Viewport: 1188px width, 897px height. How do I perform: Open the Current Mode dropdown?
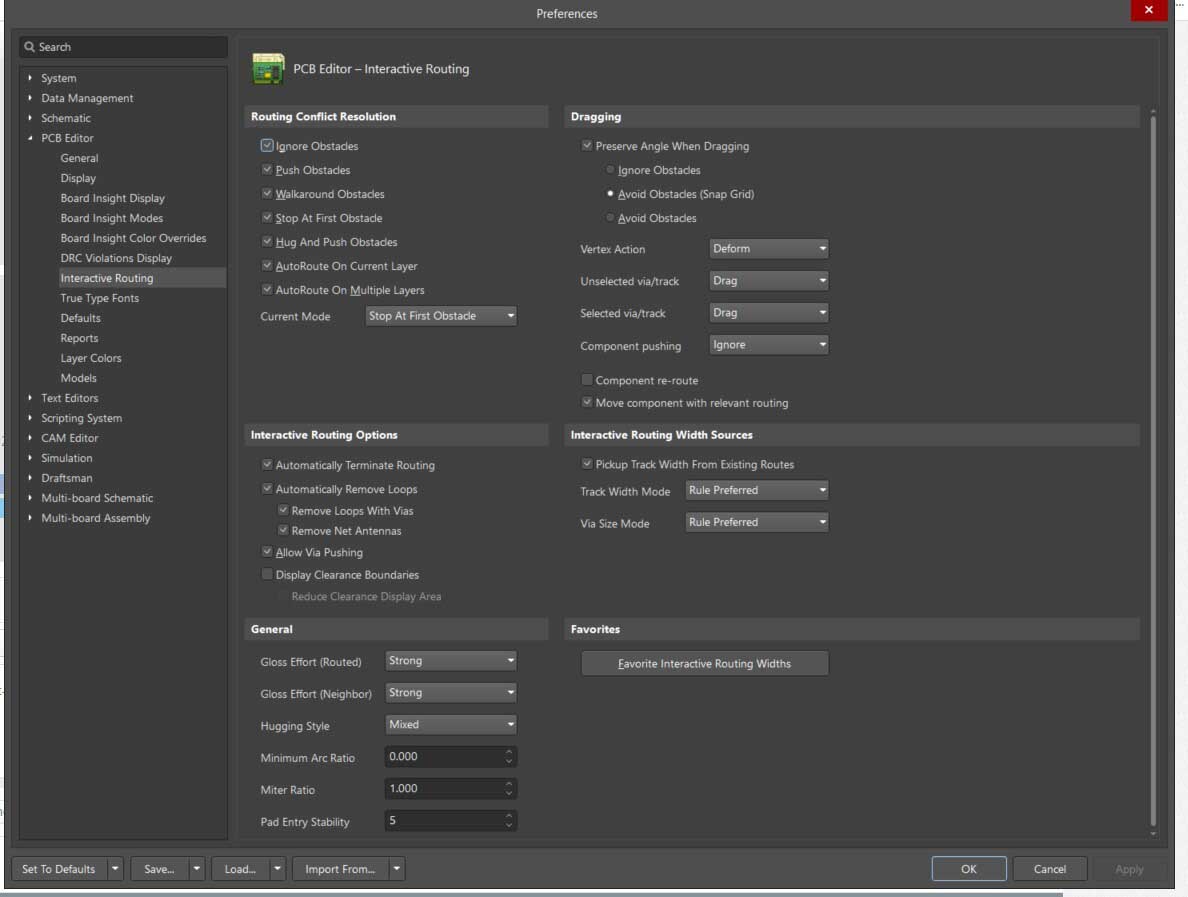441,316
